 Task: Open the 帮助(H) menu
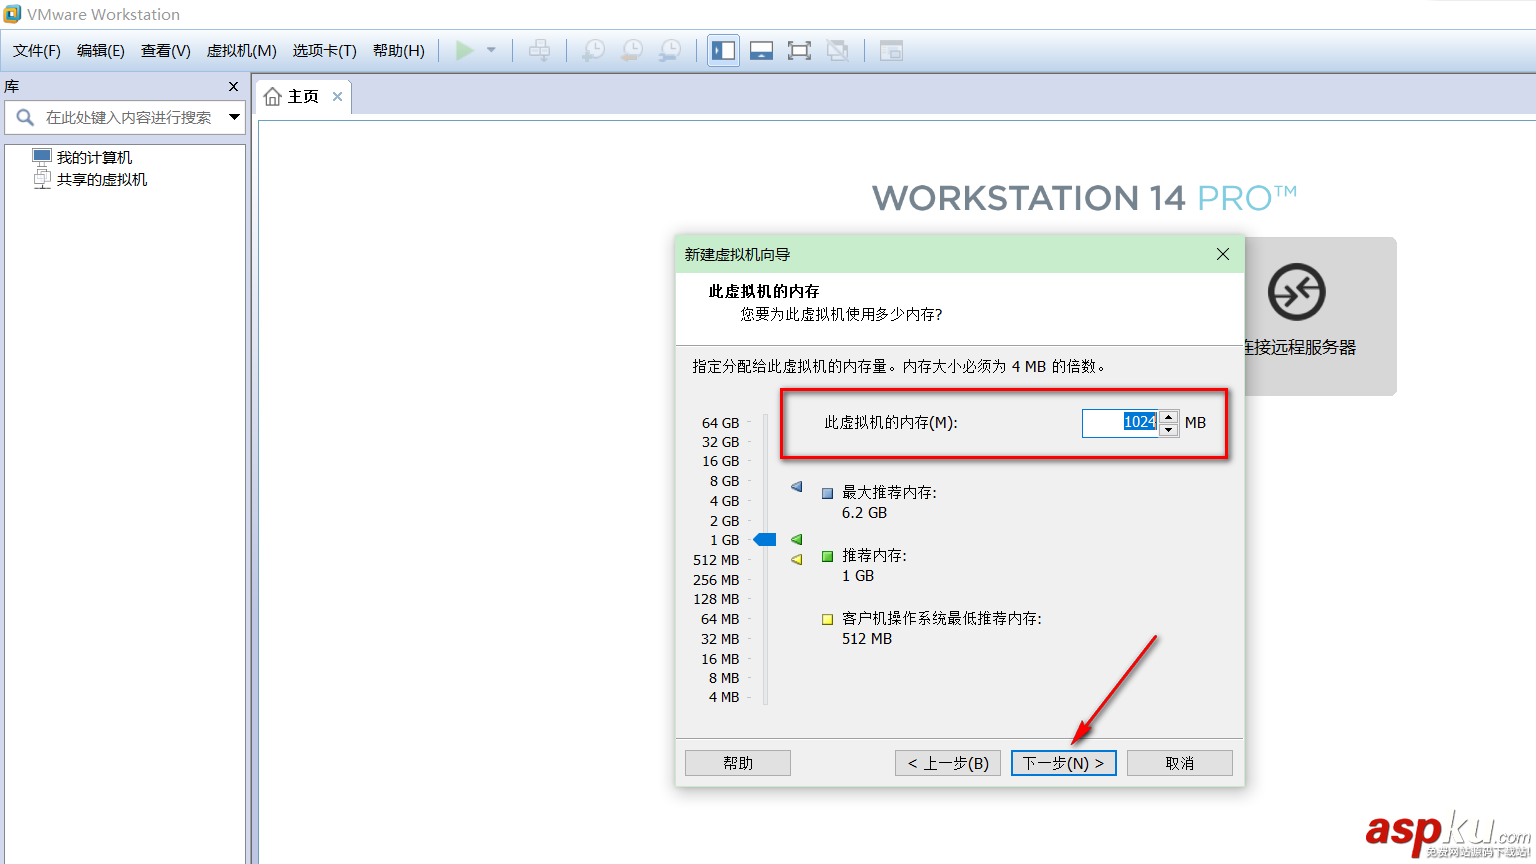click(x=399, y=51)
